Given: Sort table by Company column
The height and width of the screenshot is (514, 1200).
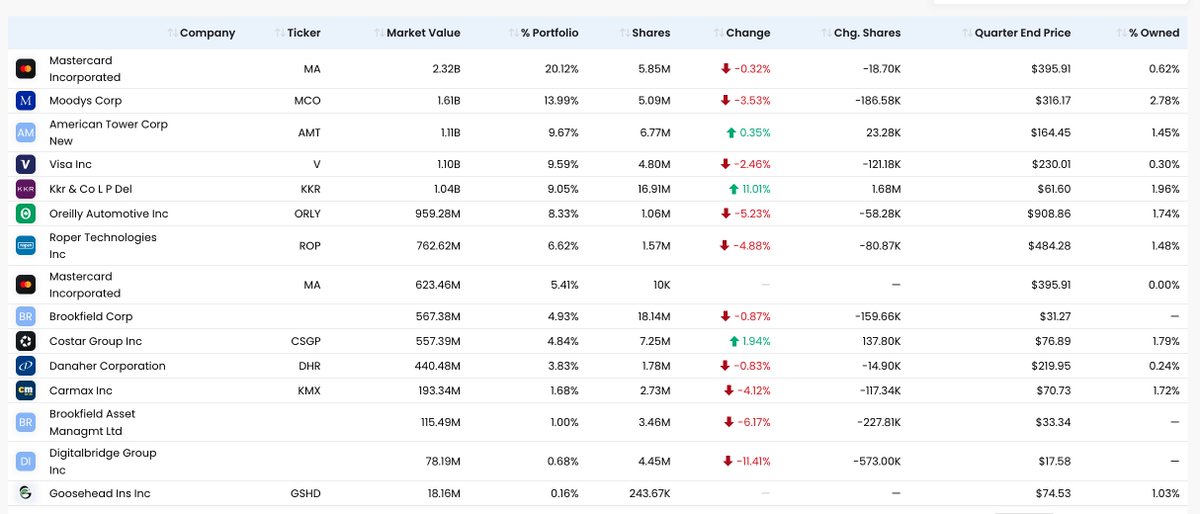Looking at the screenshot, I should pyautogui.click(x=201, y=33).
